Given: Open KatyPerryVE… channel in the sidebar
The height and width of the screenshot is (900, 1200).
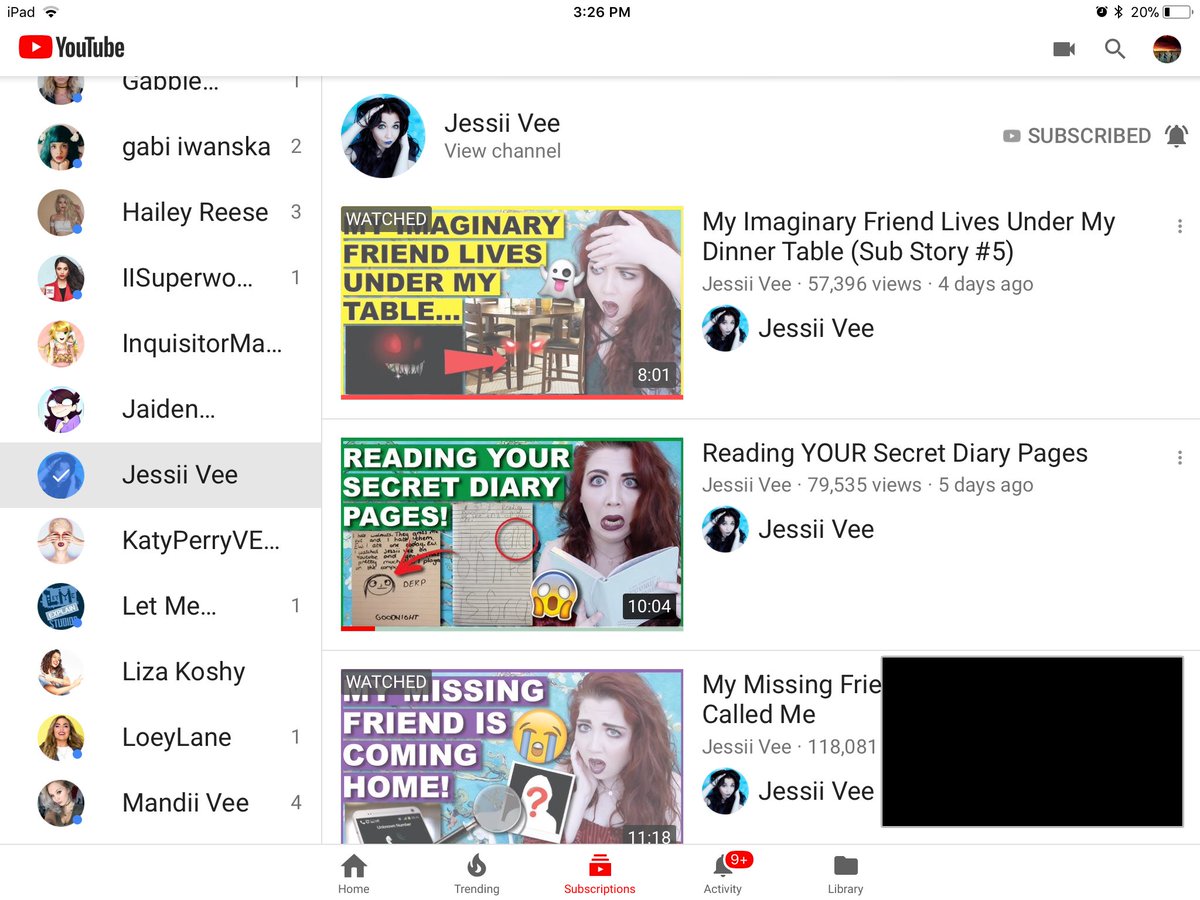Looking at the screenshot, I should pyautogui.click(x=160, y=541).
